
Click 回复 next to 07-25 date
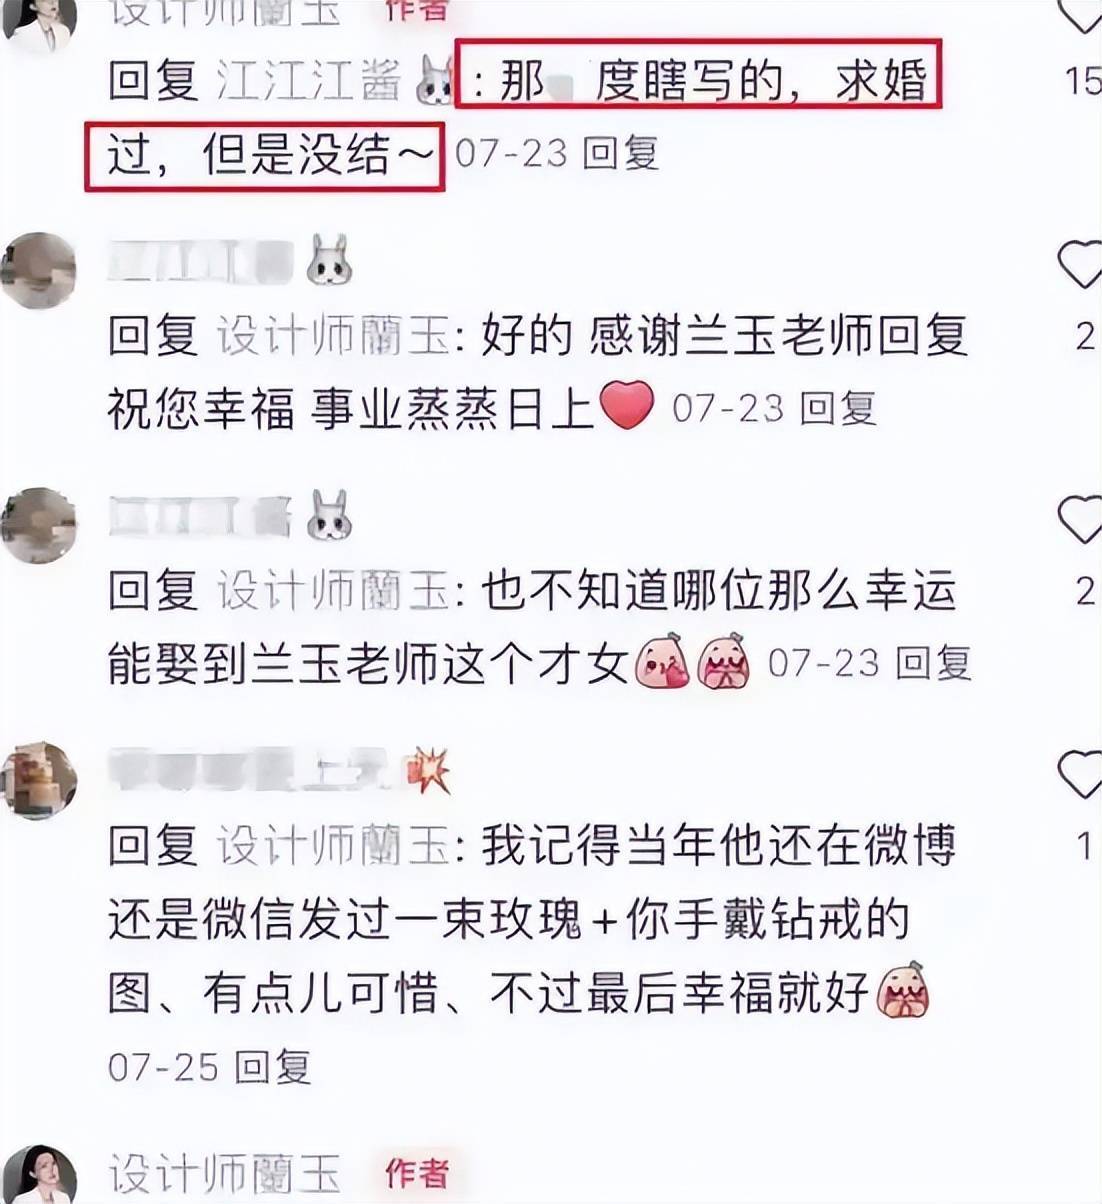[274, 1067]
